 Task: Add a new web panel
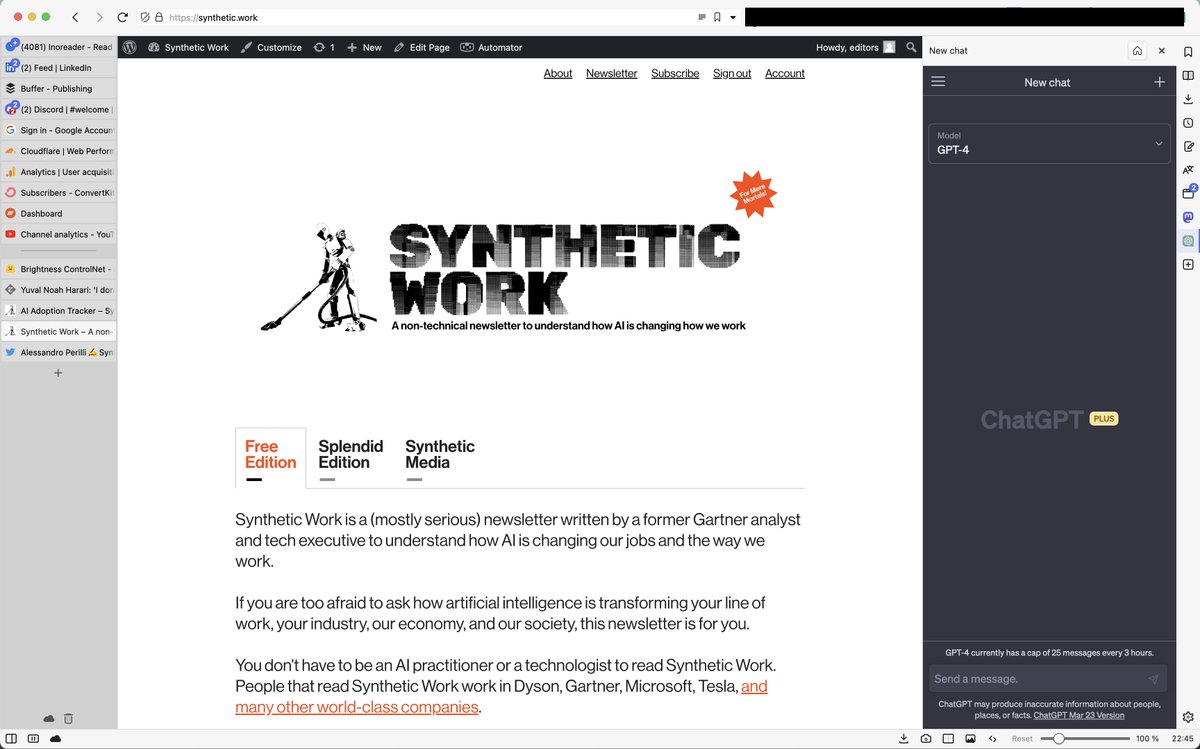1188,265
